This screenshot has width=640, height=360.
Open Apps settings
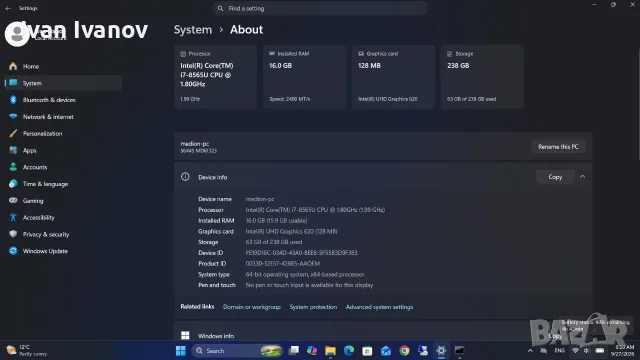63,150
